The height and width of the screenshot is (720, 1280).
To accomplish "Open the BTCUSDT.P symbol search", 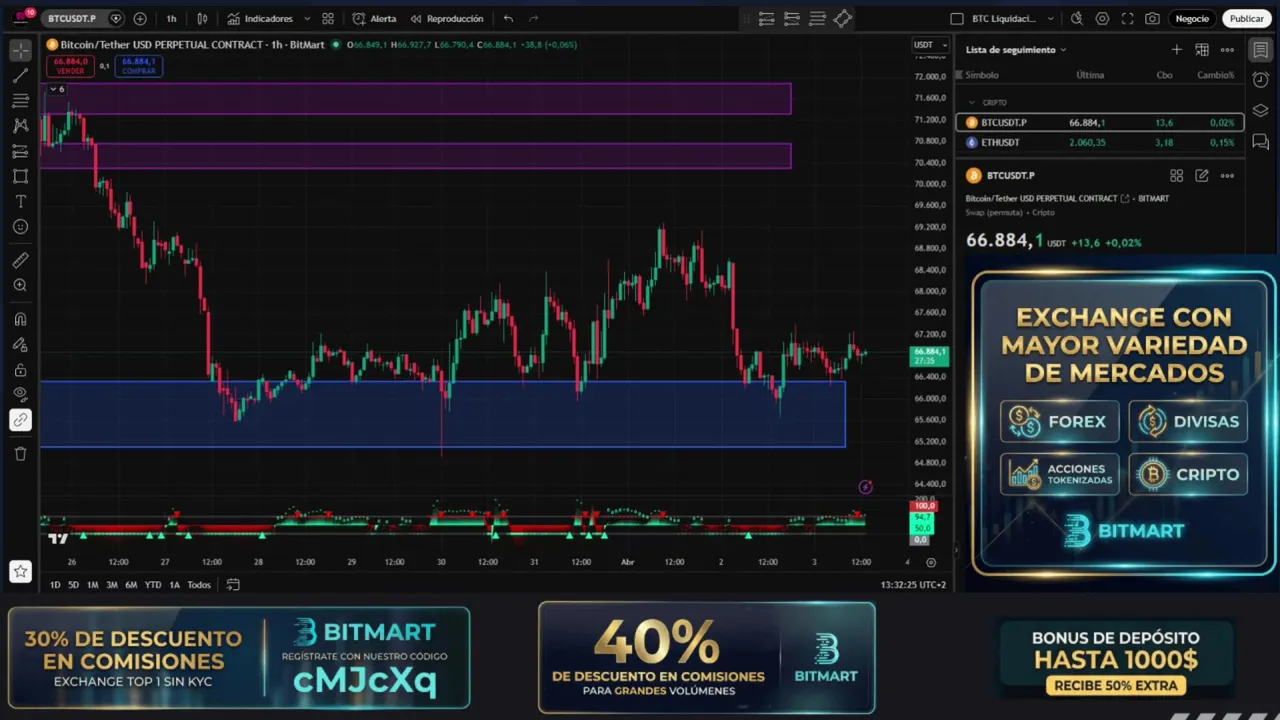I will tap(72, 18).
